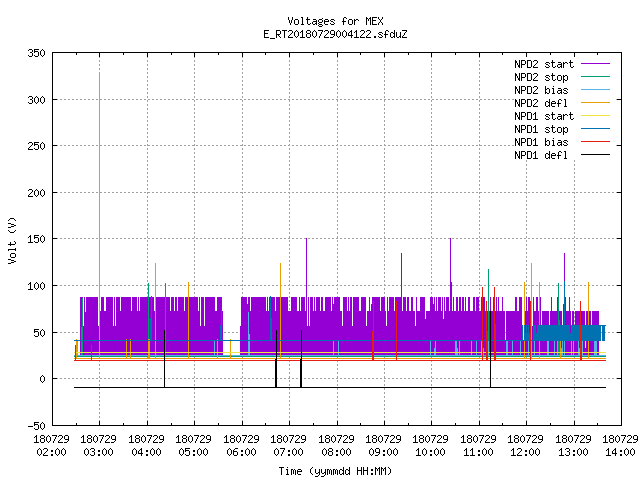This screenshot has height=480, width=640.
Task: Click the x-axis tick 180729 10:00
Action: point(431,446)
